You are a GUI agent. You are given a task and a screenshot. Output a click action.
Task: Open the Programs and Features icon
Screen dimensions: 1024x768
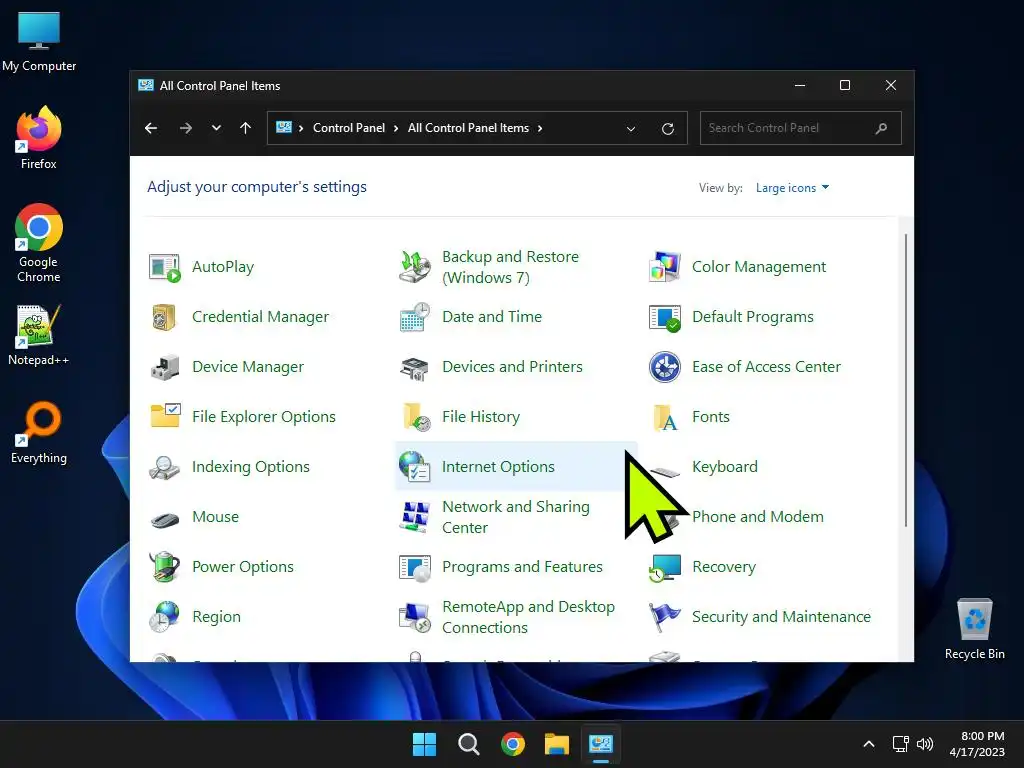click(415, 568)
